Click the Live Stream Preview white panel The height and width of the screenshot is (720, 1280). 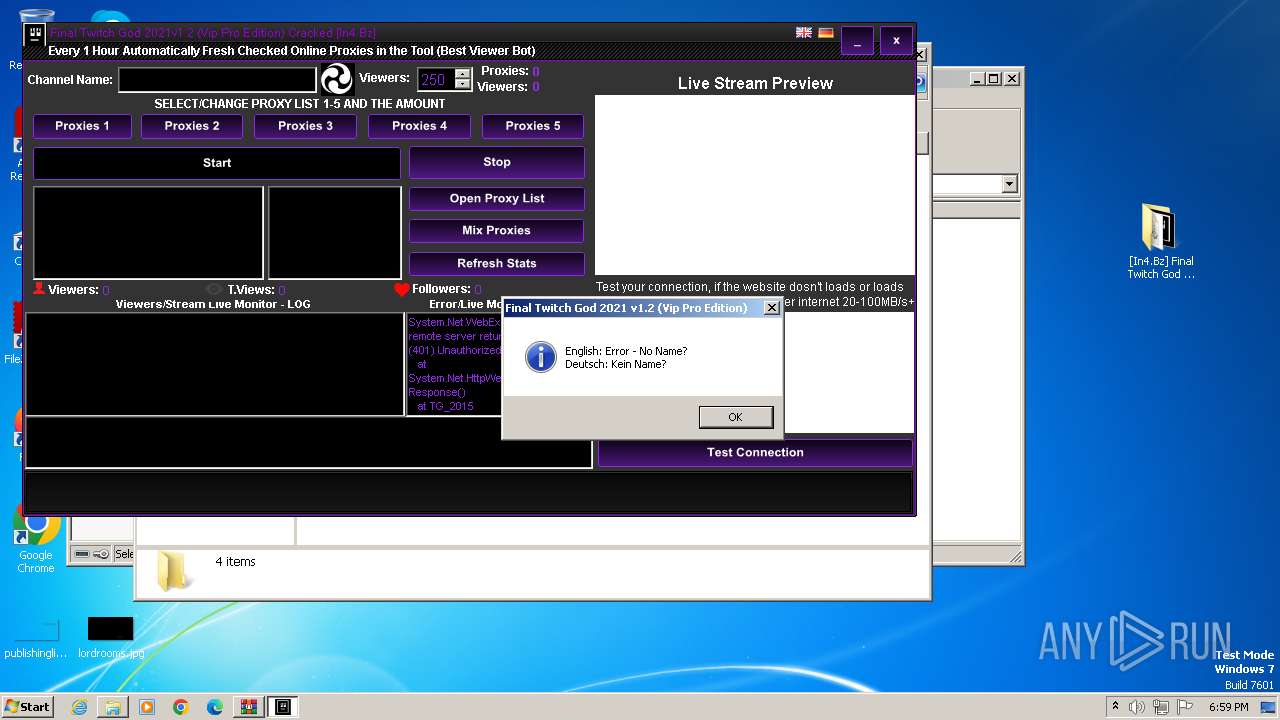tap(755, 184)
